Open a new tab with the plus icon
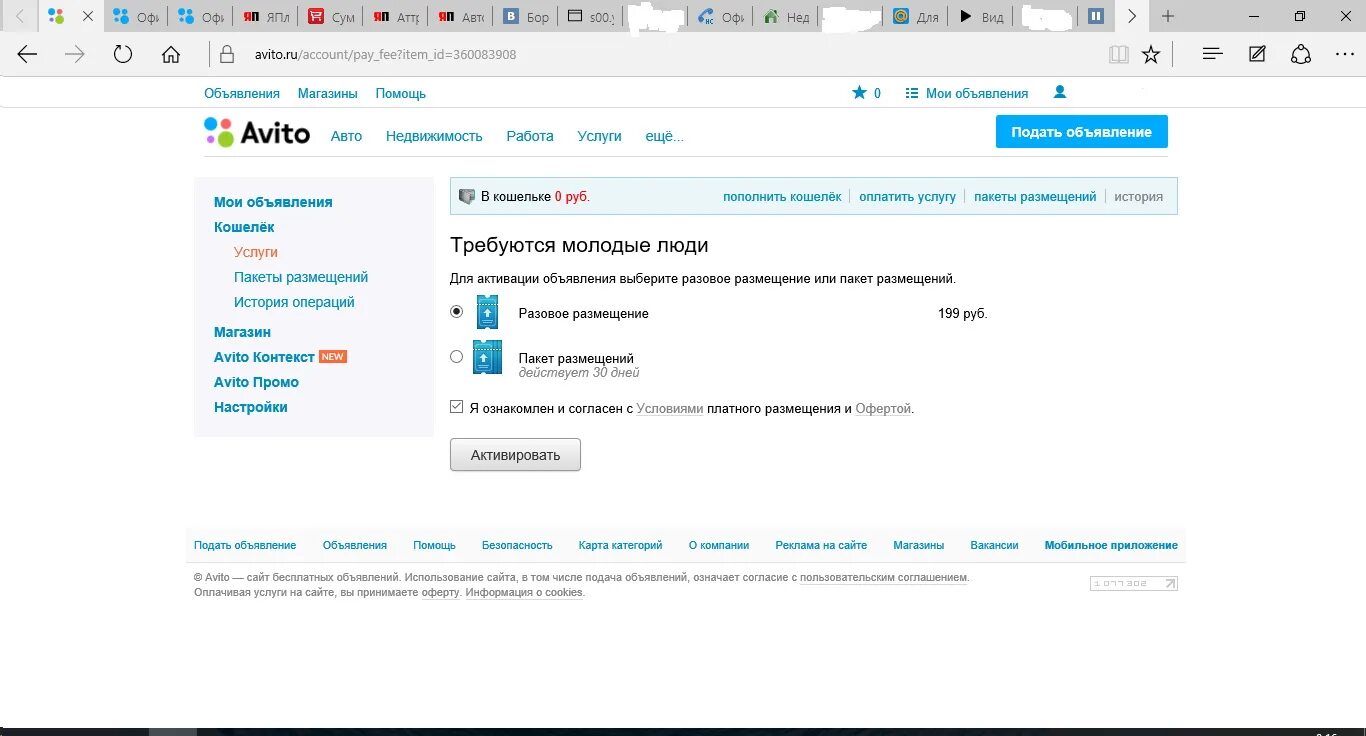The width and height of the screenshot is (1366, 736). pyautogui.click(x=1168, y=16)
